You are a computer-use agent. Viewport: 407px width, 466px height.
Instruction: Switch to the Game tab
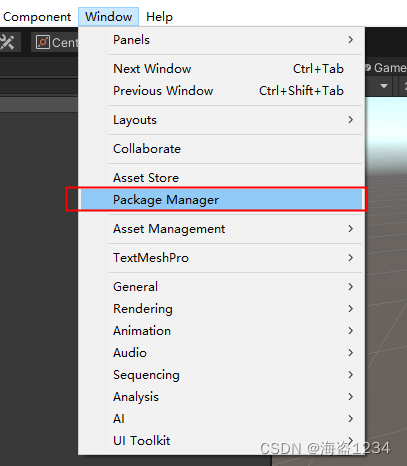pyautogui.click(x=386, y=68)
